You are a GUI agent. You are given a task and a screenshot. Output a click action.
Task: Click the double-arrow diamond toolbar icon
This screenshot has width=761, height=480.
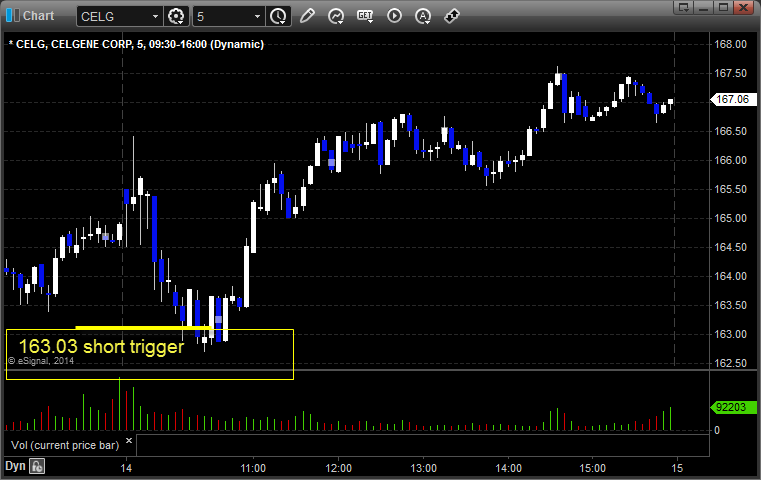[x=452, y=16]
